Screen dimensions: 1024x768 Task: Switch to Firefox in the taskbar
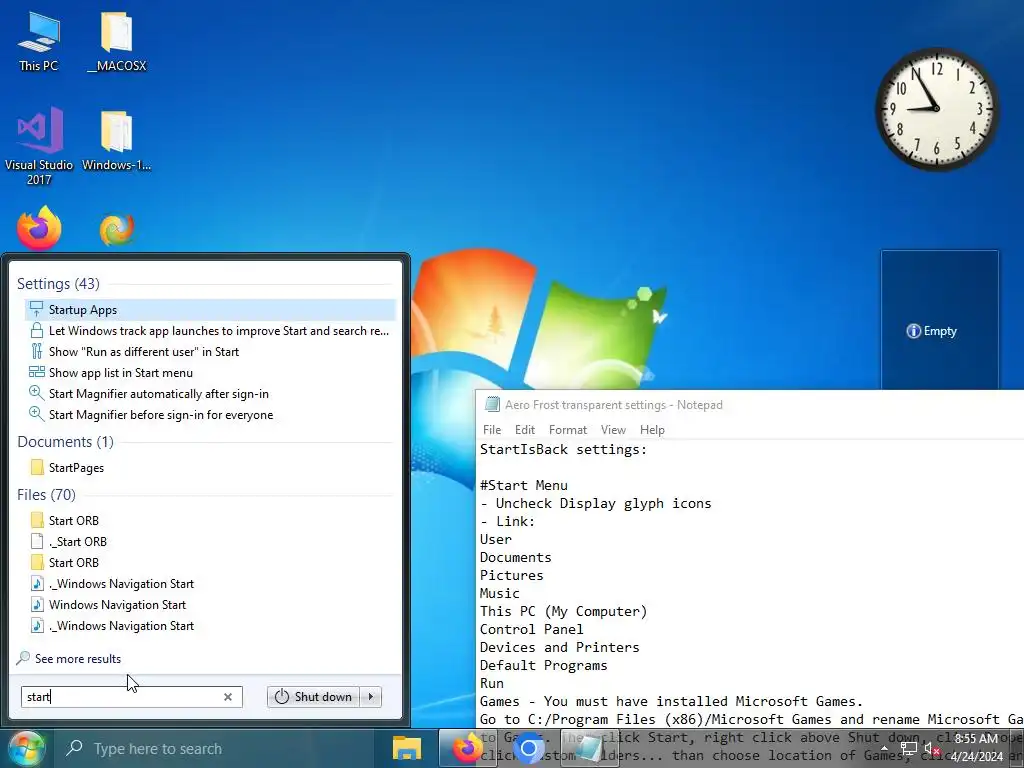[x=468, y=748]
